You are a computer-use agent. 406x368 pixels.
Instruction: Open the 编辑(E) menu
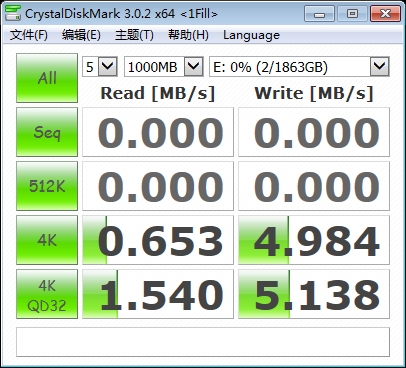pos(81,35)
